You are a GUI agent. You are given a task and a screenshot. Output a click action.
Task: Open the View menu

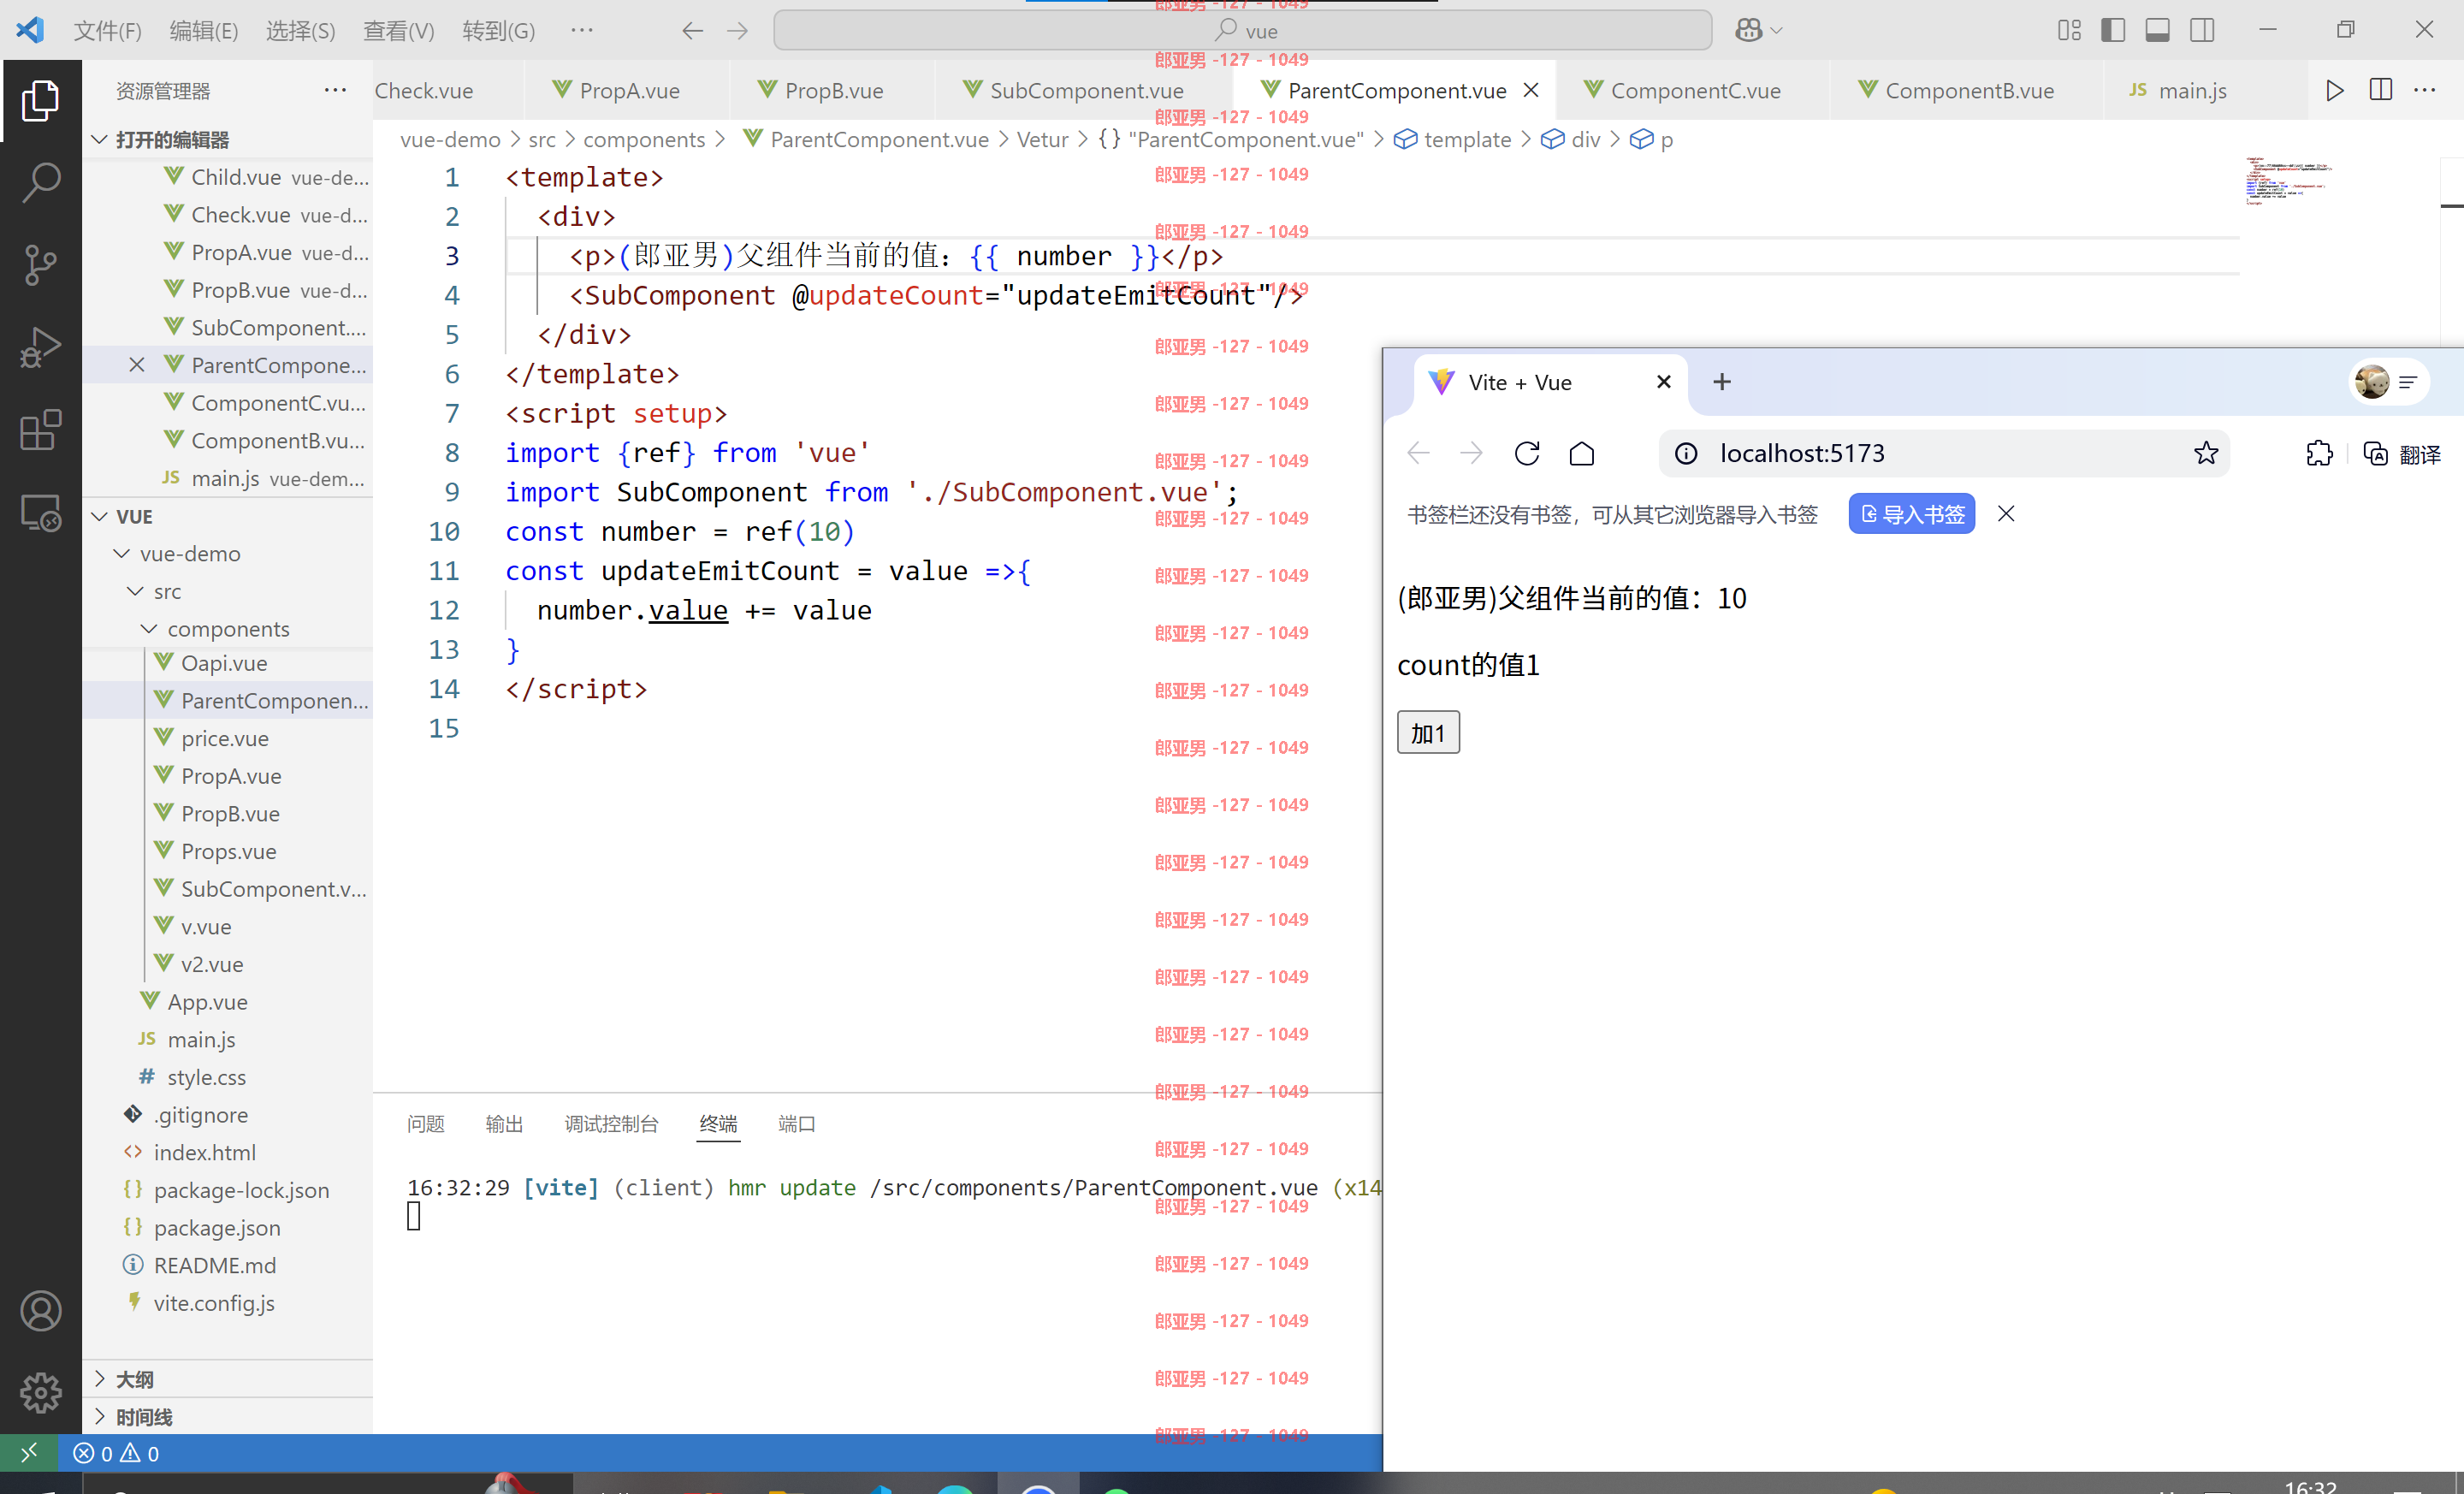398,30
